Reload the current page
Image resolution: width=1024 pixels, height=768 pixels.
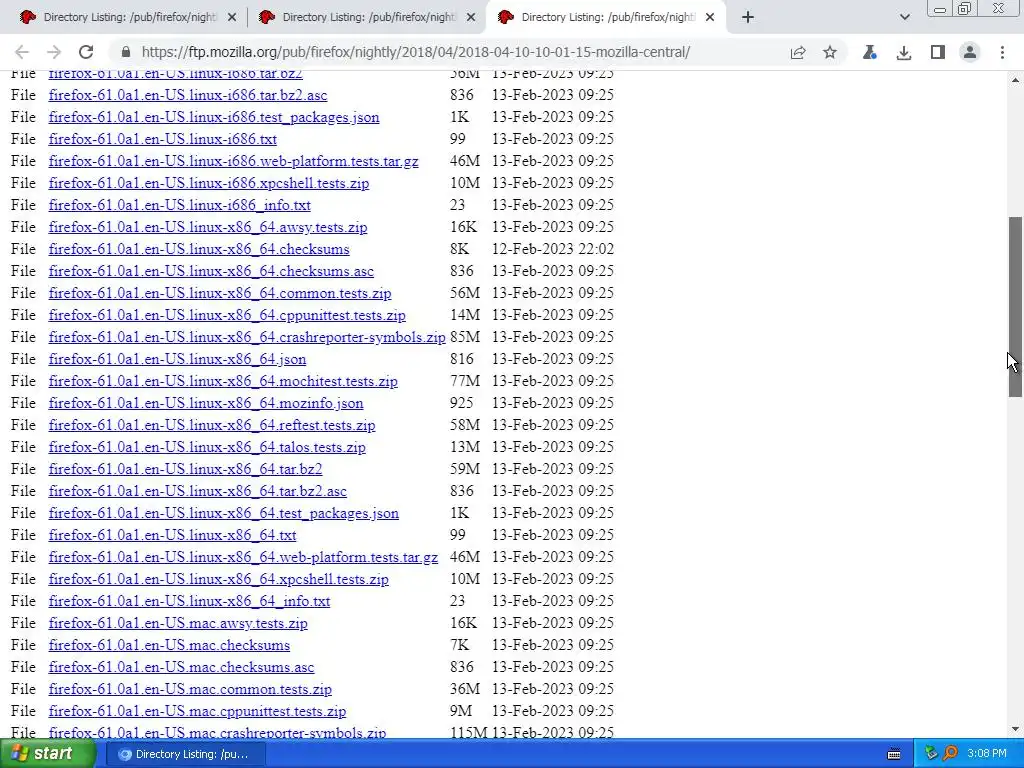86,52
